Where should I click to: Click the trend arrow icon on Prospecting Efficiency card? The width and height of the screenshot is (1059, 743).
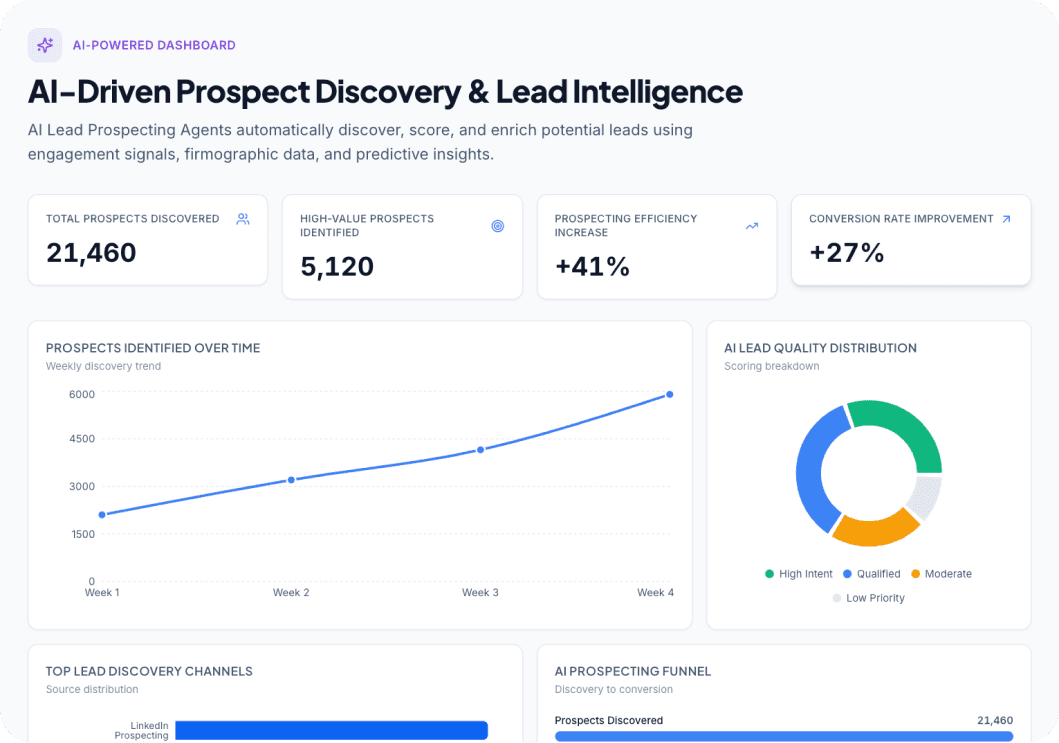(x=752, y=226)
